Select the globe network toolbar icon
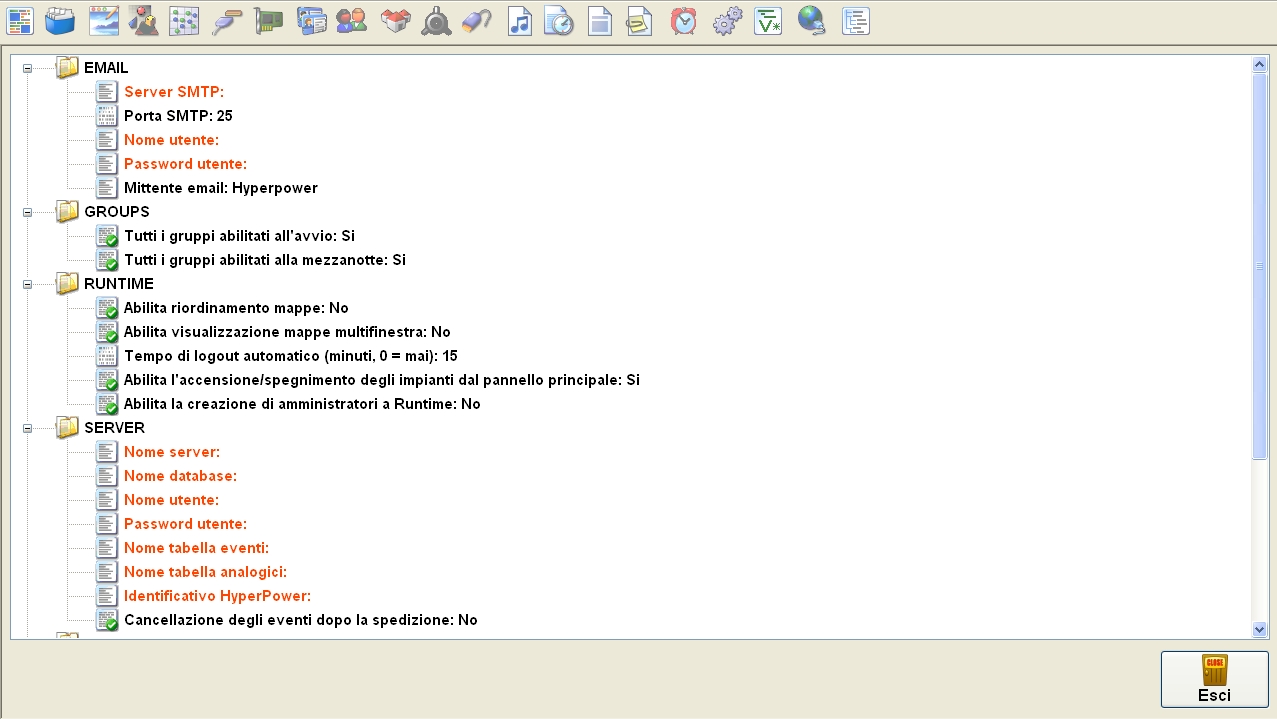The image size is (1277, 719). (x=811, y=21)
